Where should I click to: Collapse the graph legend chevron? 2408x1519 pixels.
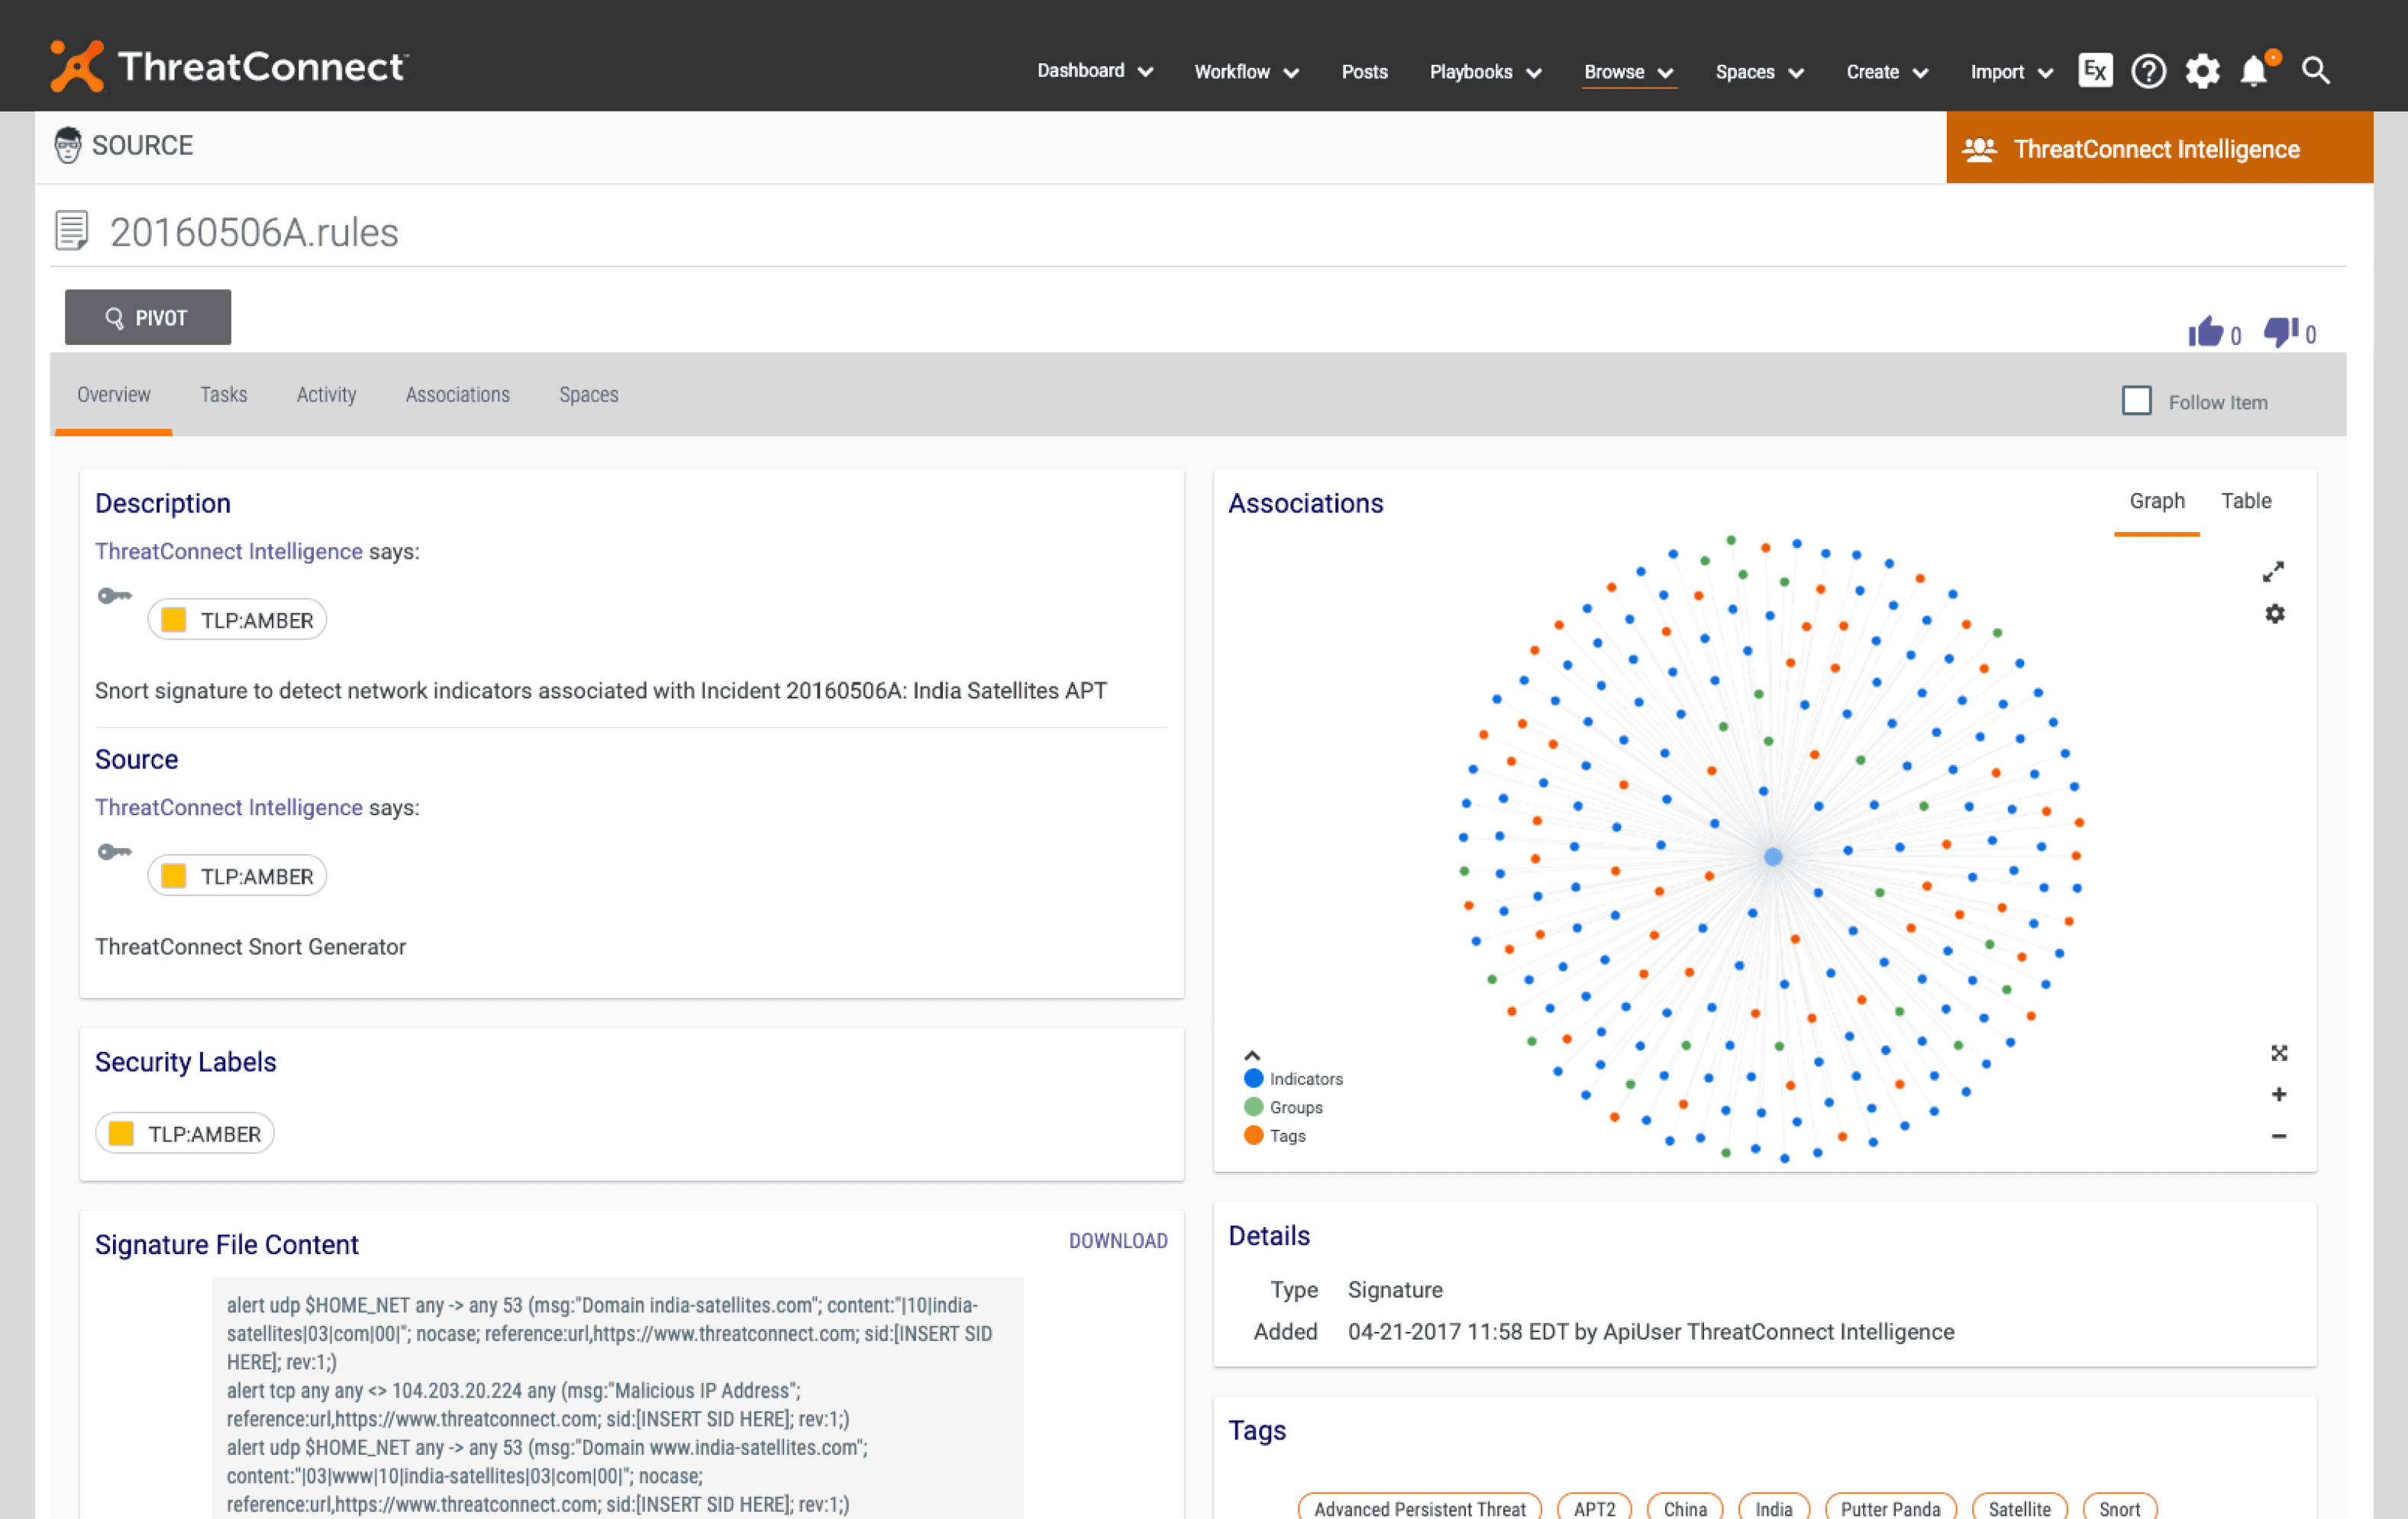click(1252, 1055)
